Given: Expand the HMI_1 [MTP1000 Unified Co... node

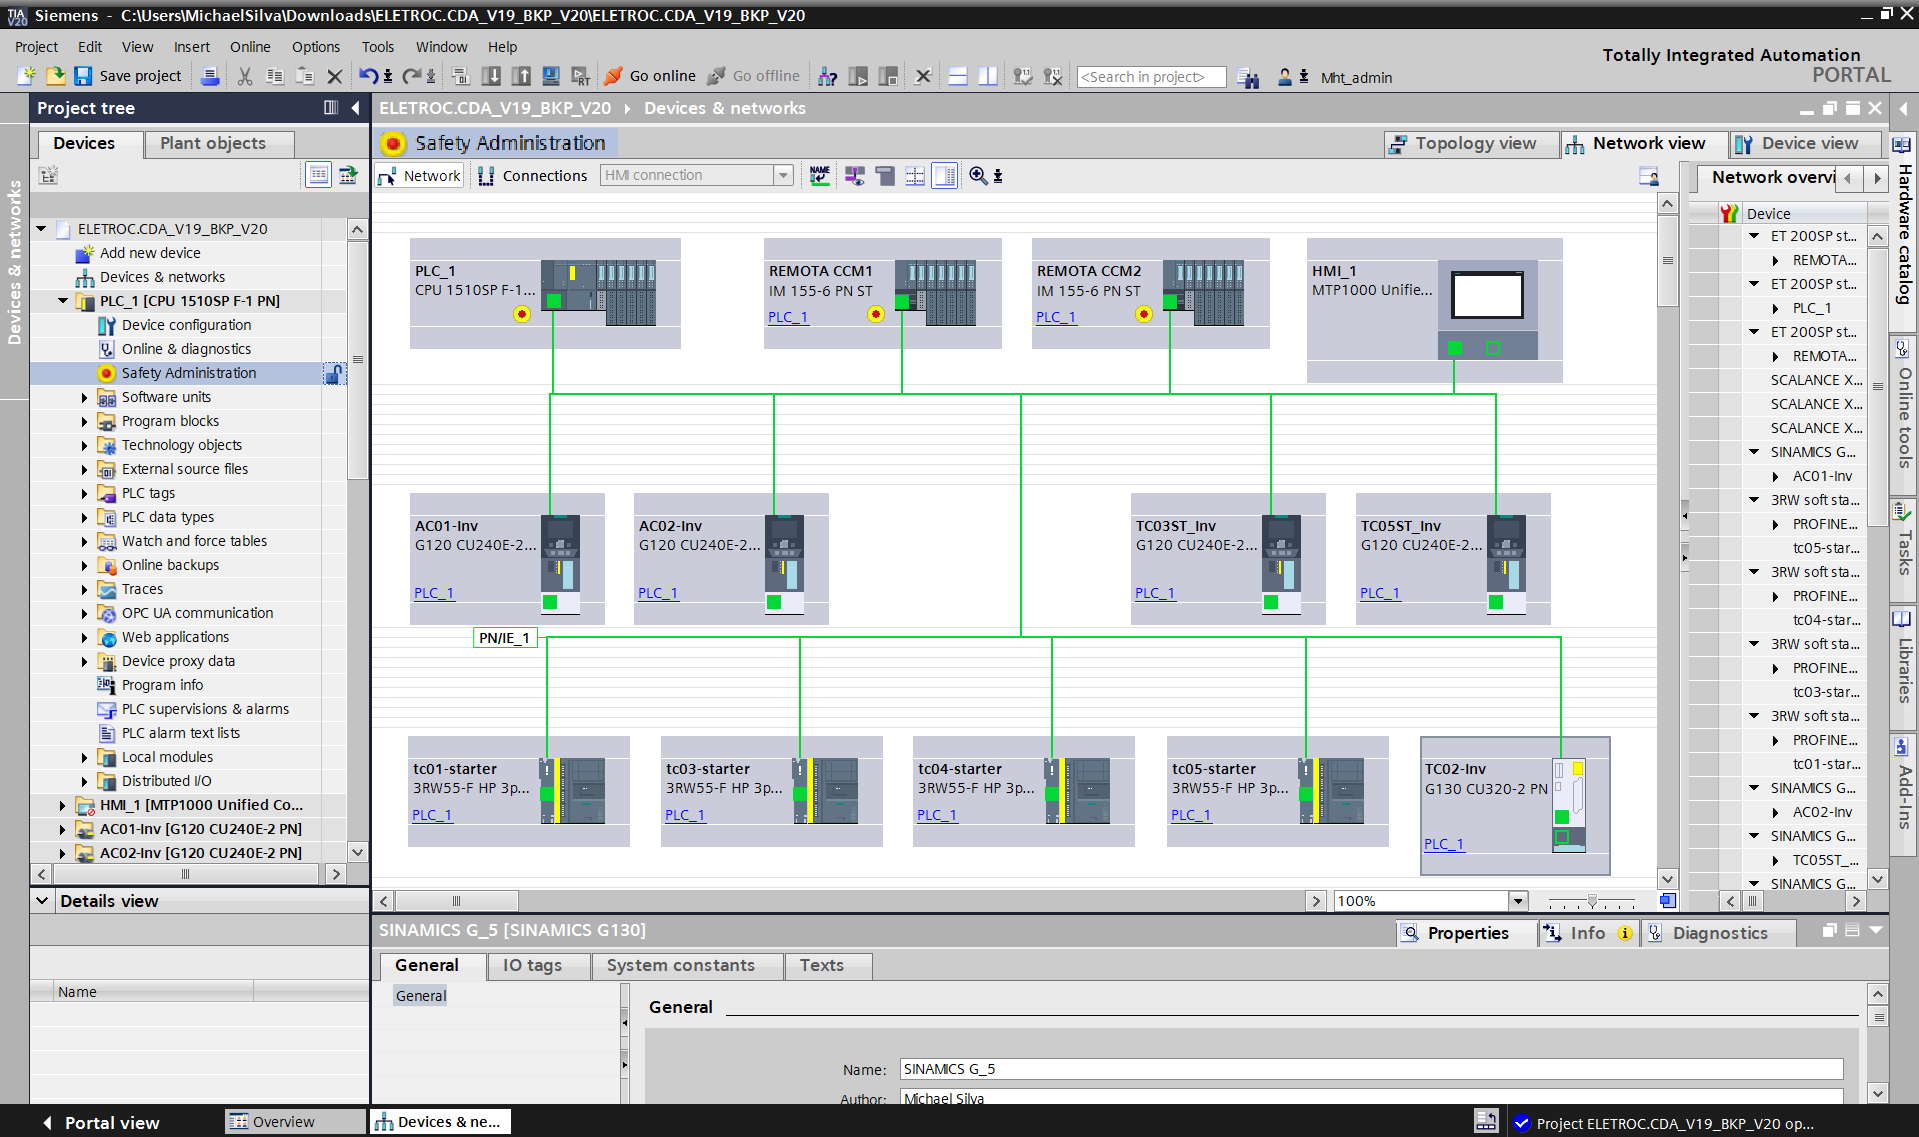Looking at the screenshot, I should [x=63, y=805].
